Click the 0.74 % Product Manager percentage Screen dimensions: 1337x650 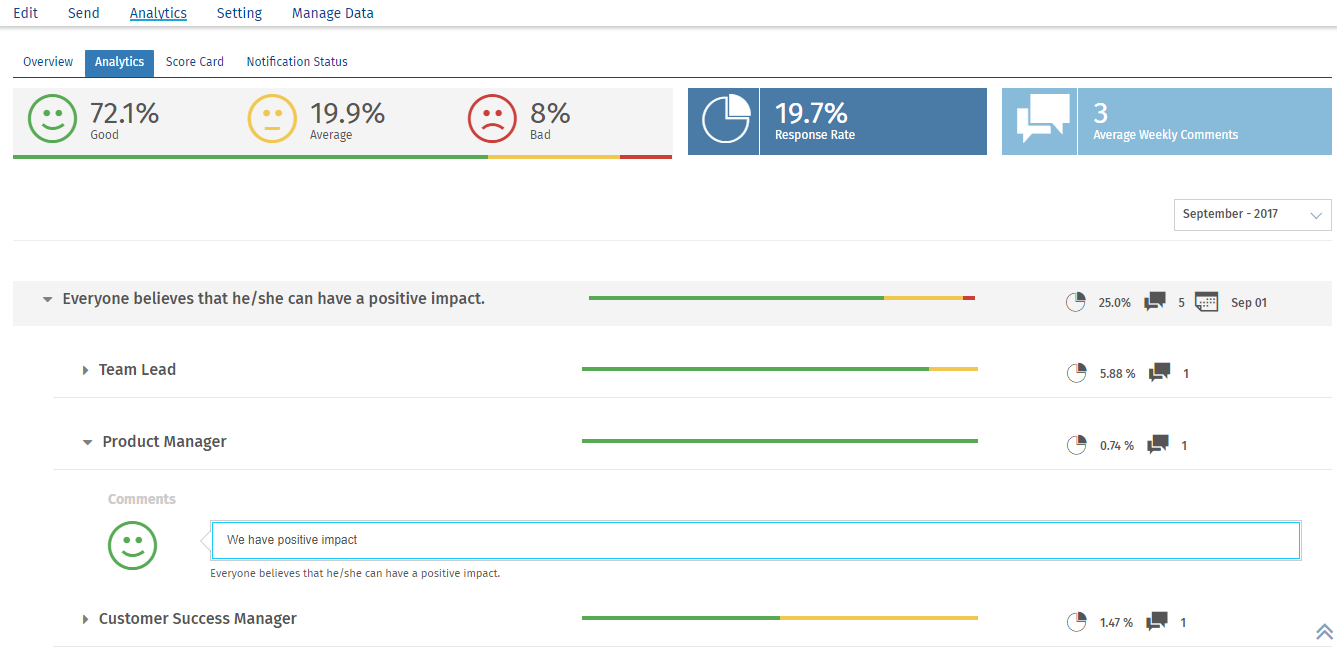1117,446
